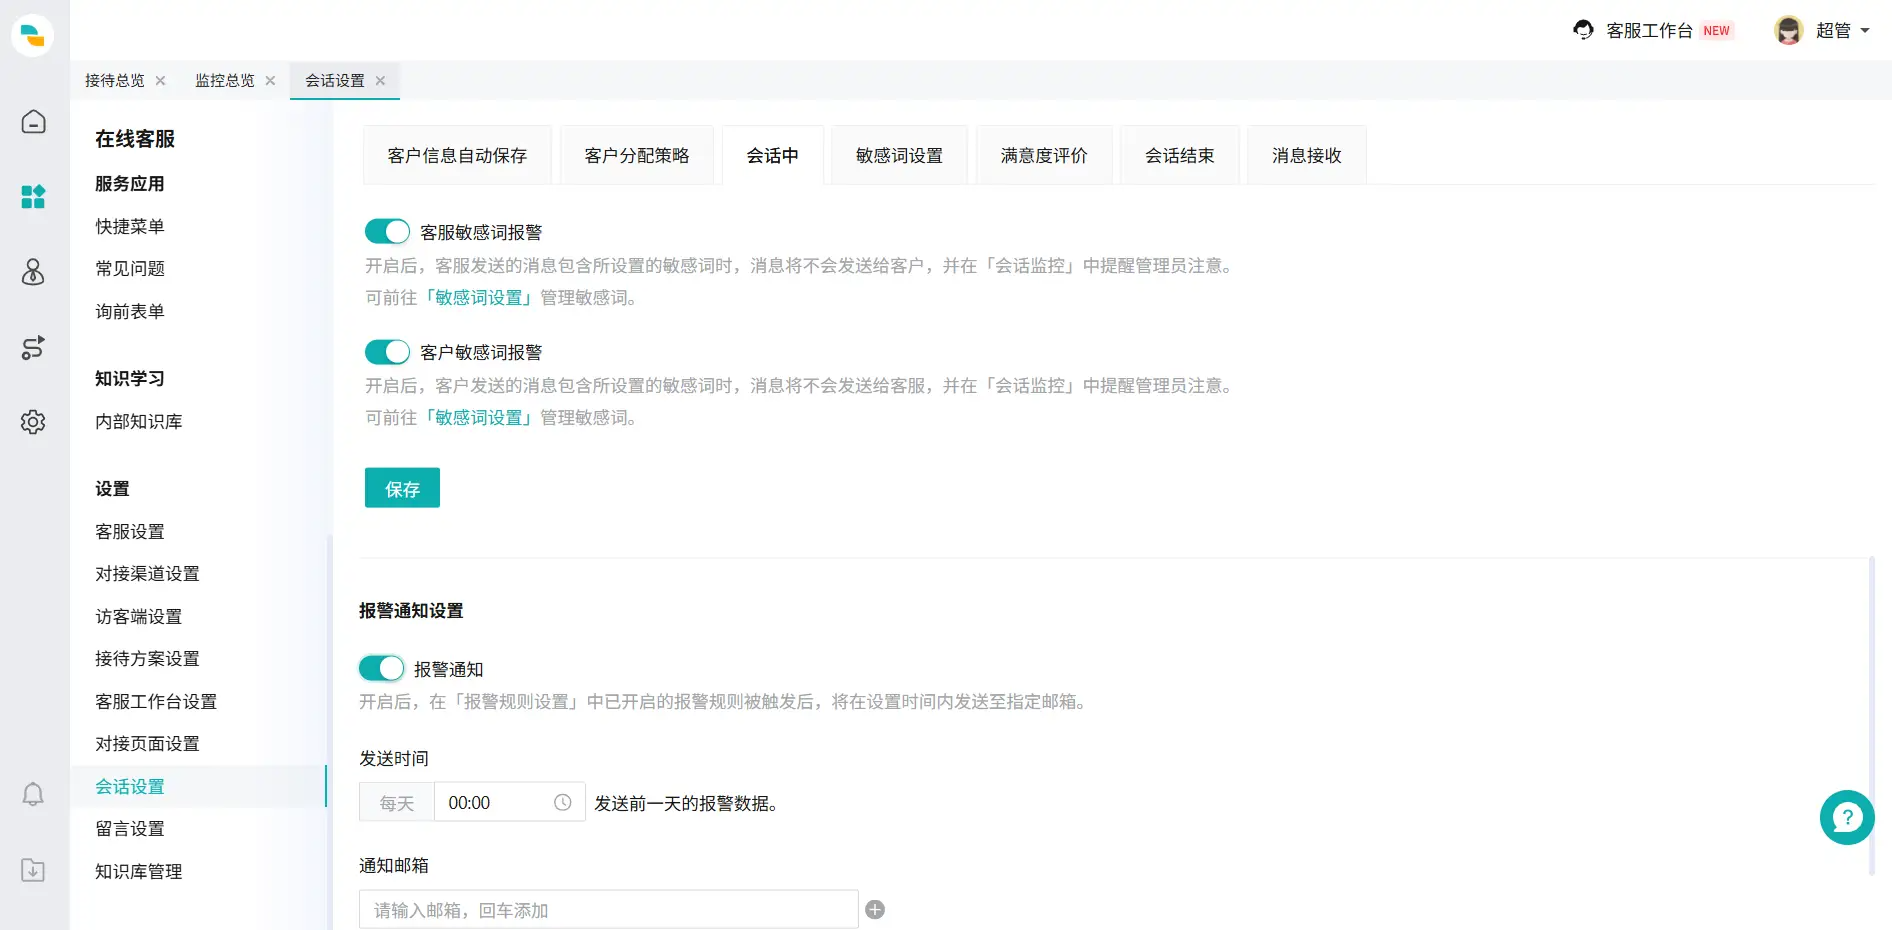This screenshot has width=1892, height=930.
Task: Toggle 客服敏感词报警 switch
Action: click(387, 232)
